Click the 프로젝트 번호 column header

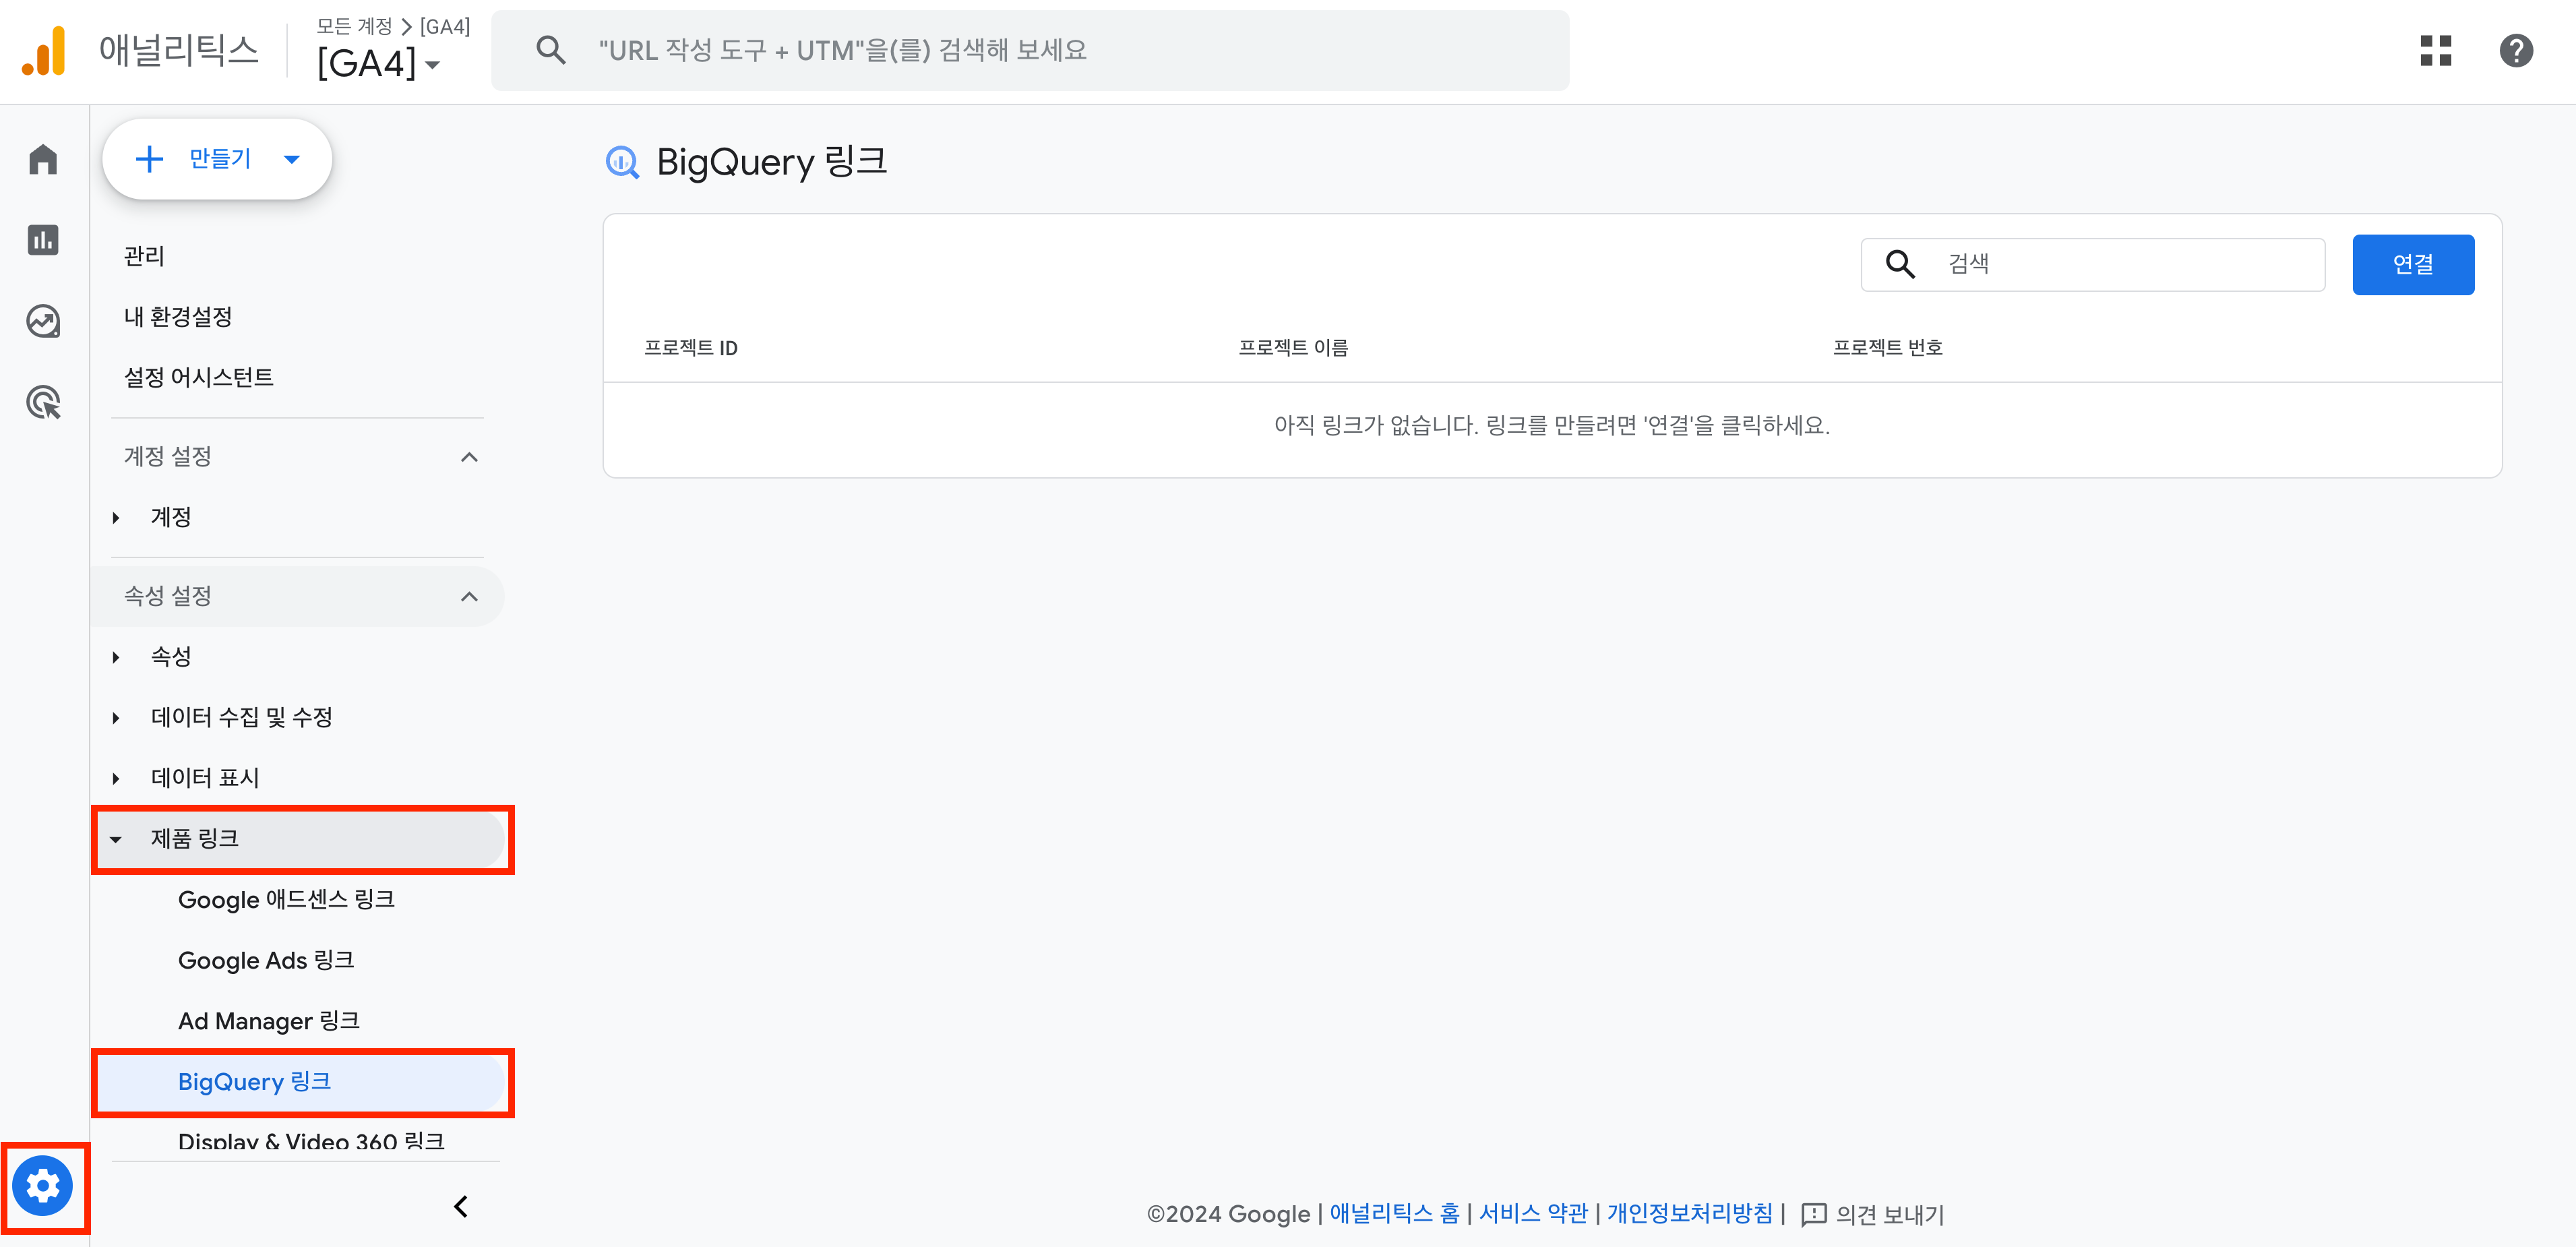[1887, 348]
